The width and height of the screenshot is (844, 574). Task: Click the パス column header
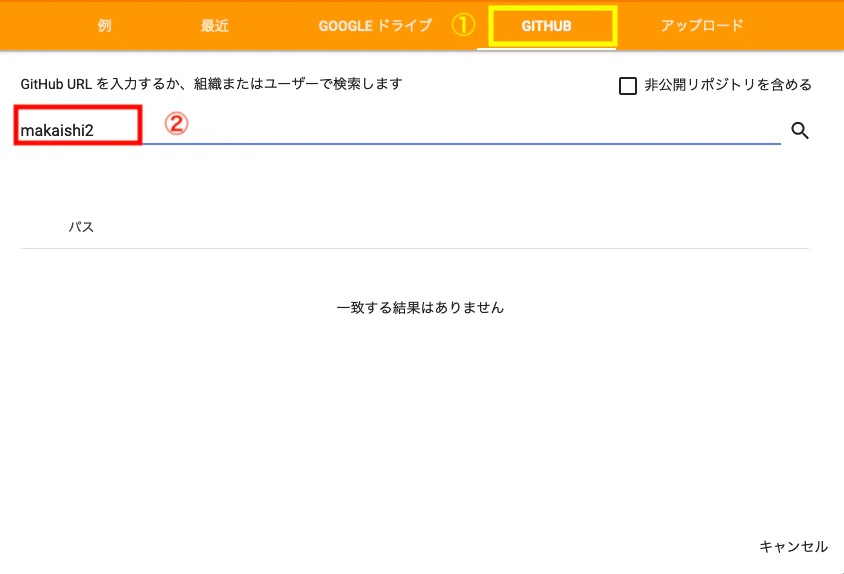click(81, 227)
